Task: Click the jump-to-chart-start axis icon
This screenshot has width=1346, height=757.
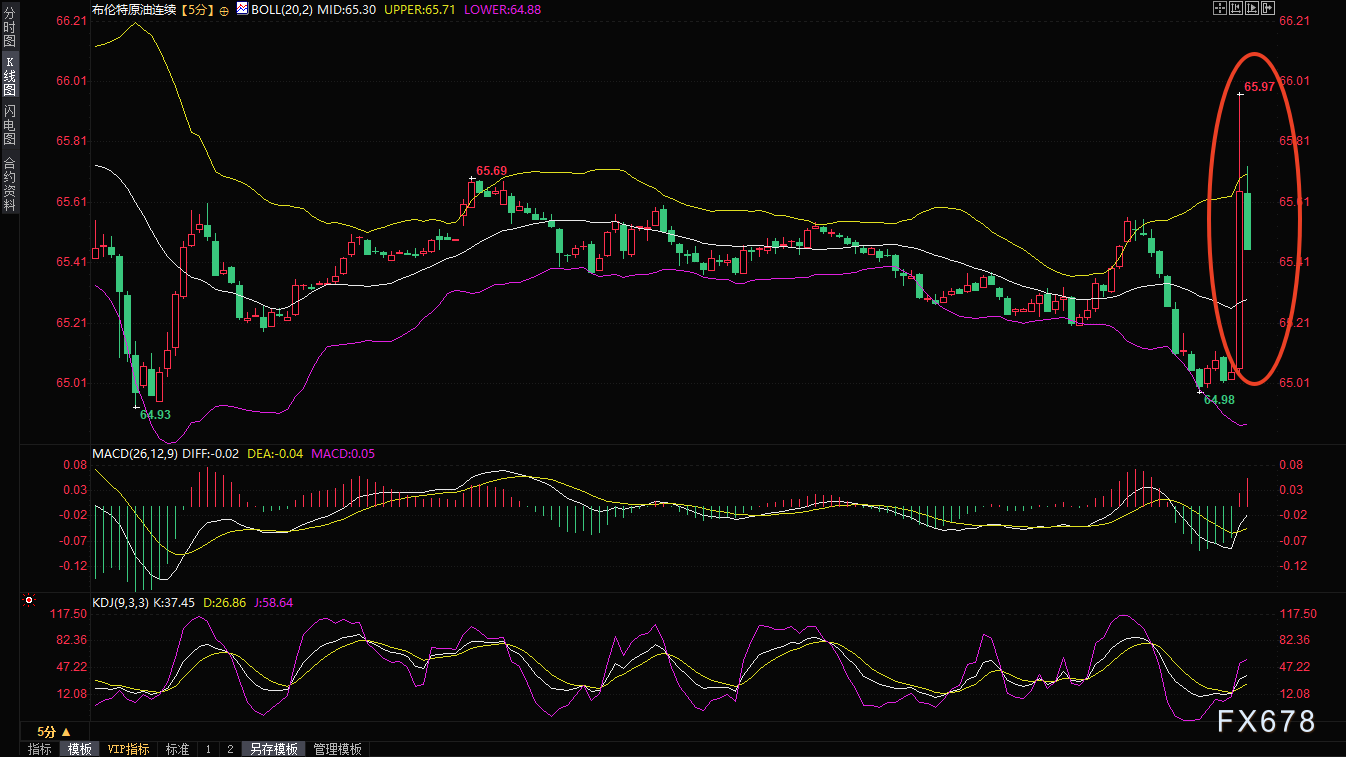Action: click(1235, 8)
